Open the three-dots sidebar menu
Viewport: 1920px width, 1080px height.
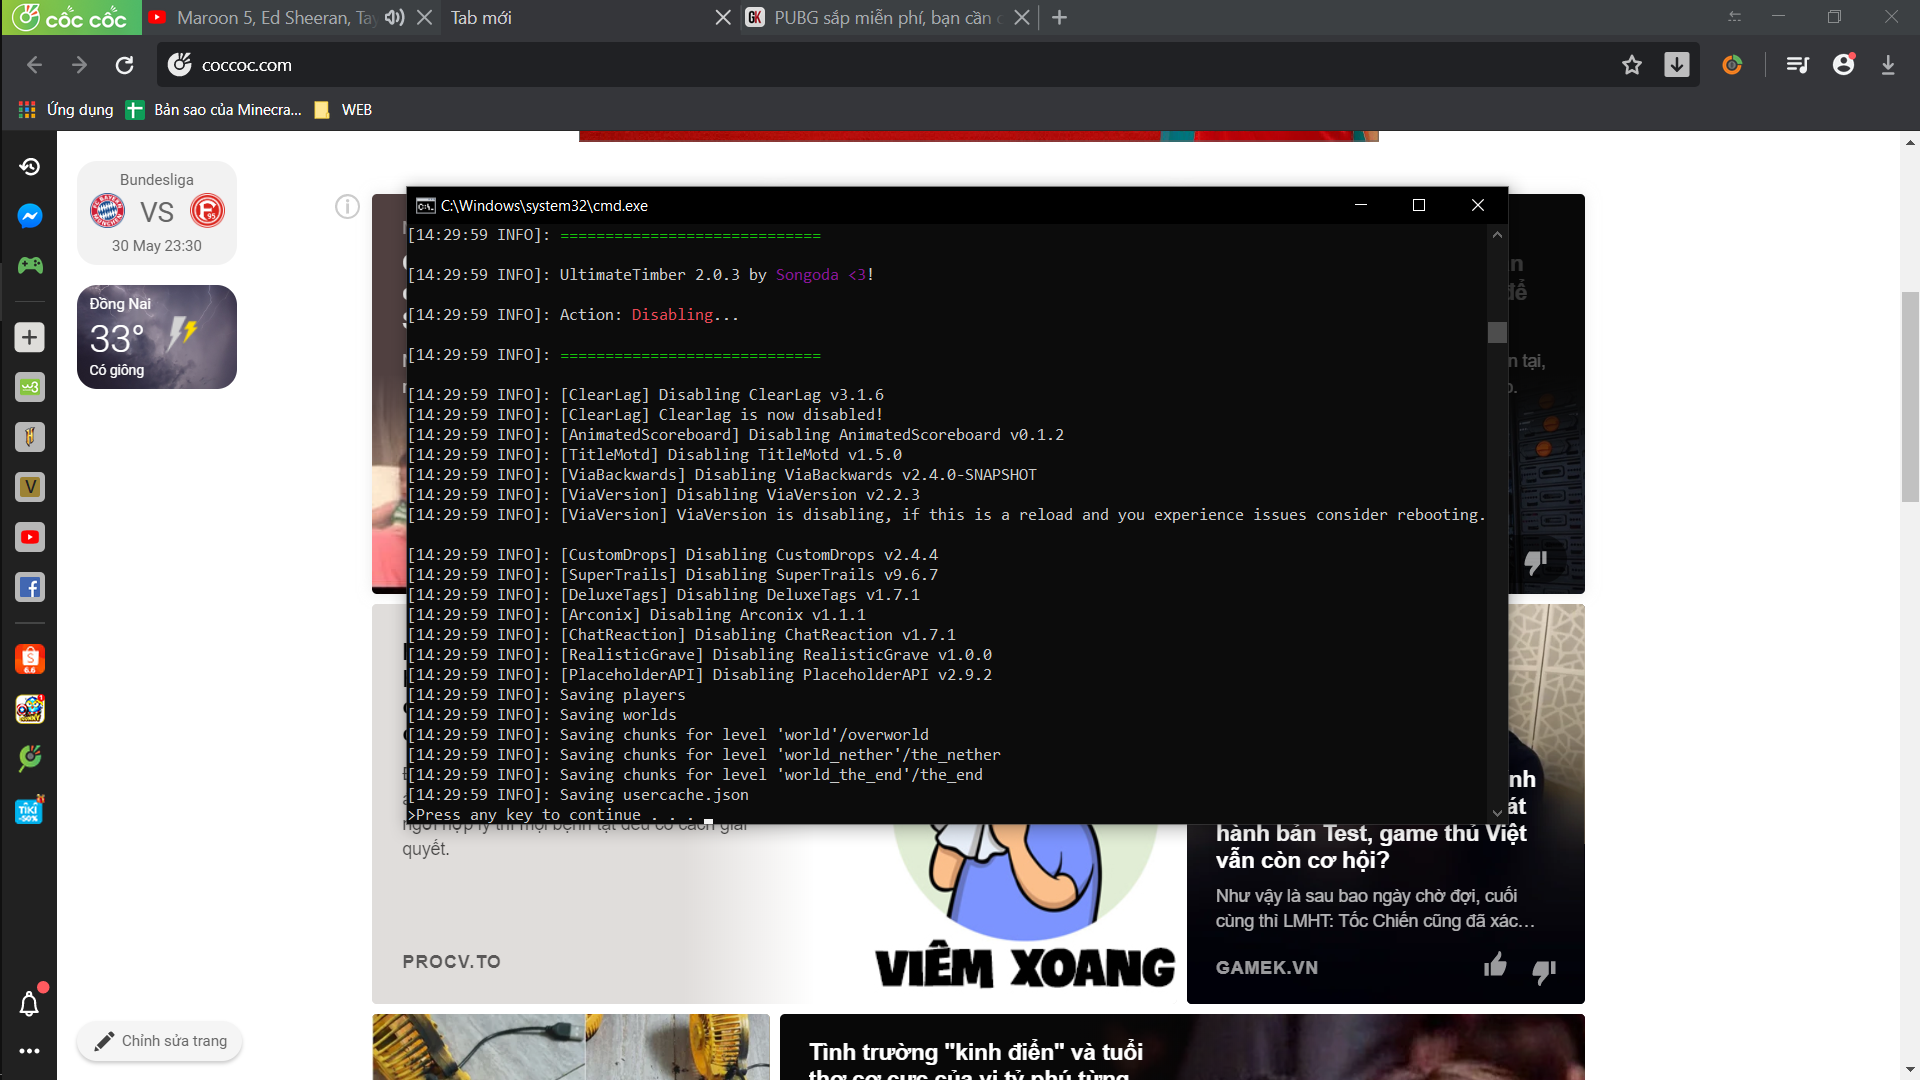30,1051
